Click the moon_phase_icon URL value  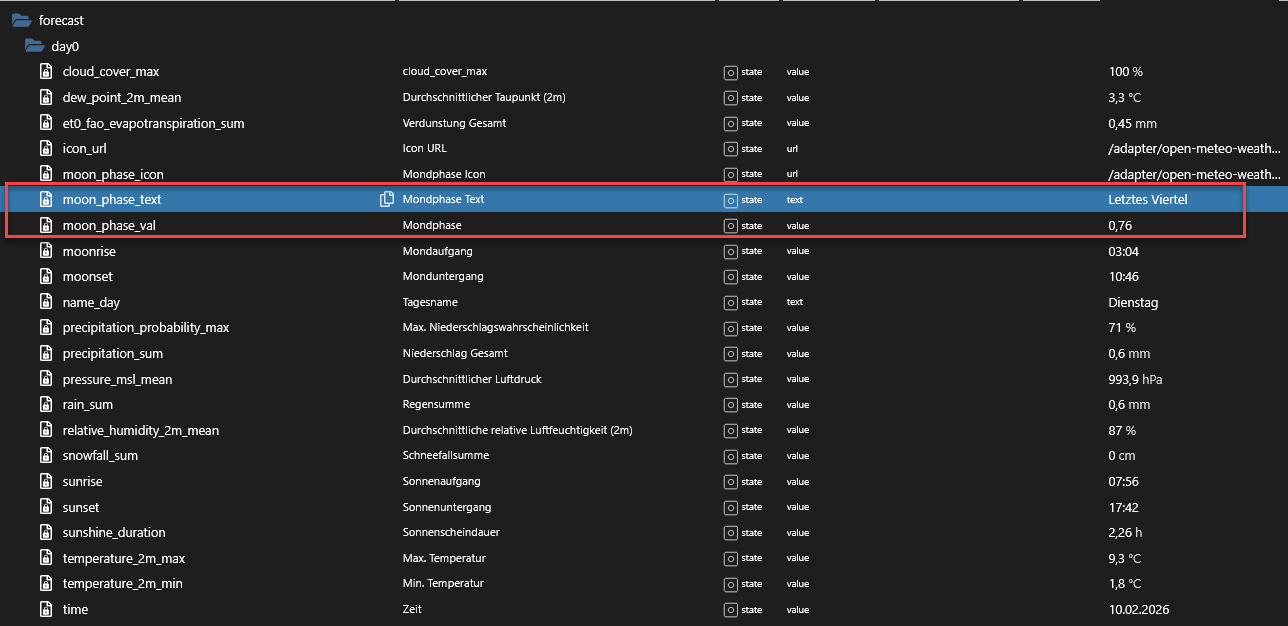[x=1194, y=175]
